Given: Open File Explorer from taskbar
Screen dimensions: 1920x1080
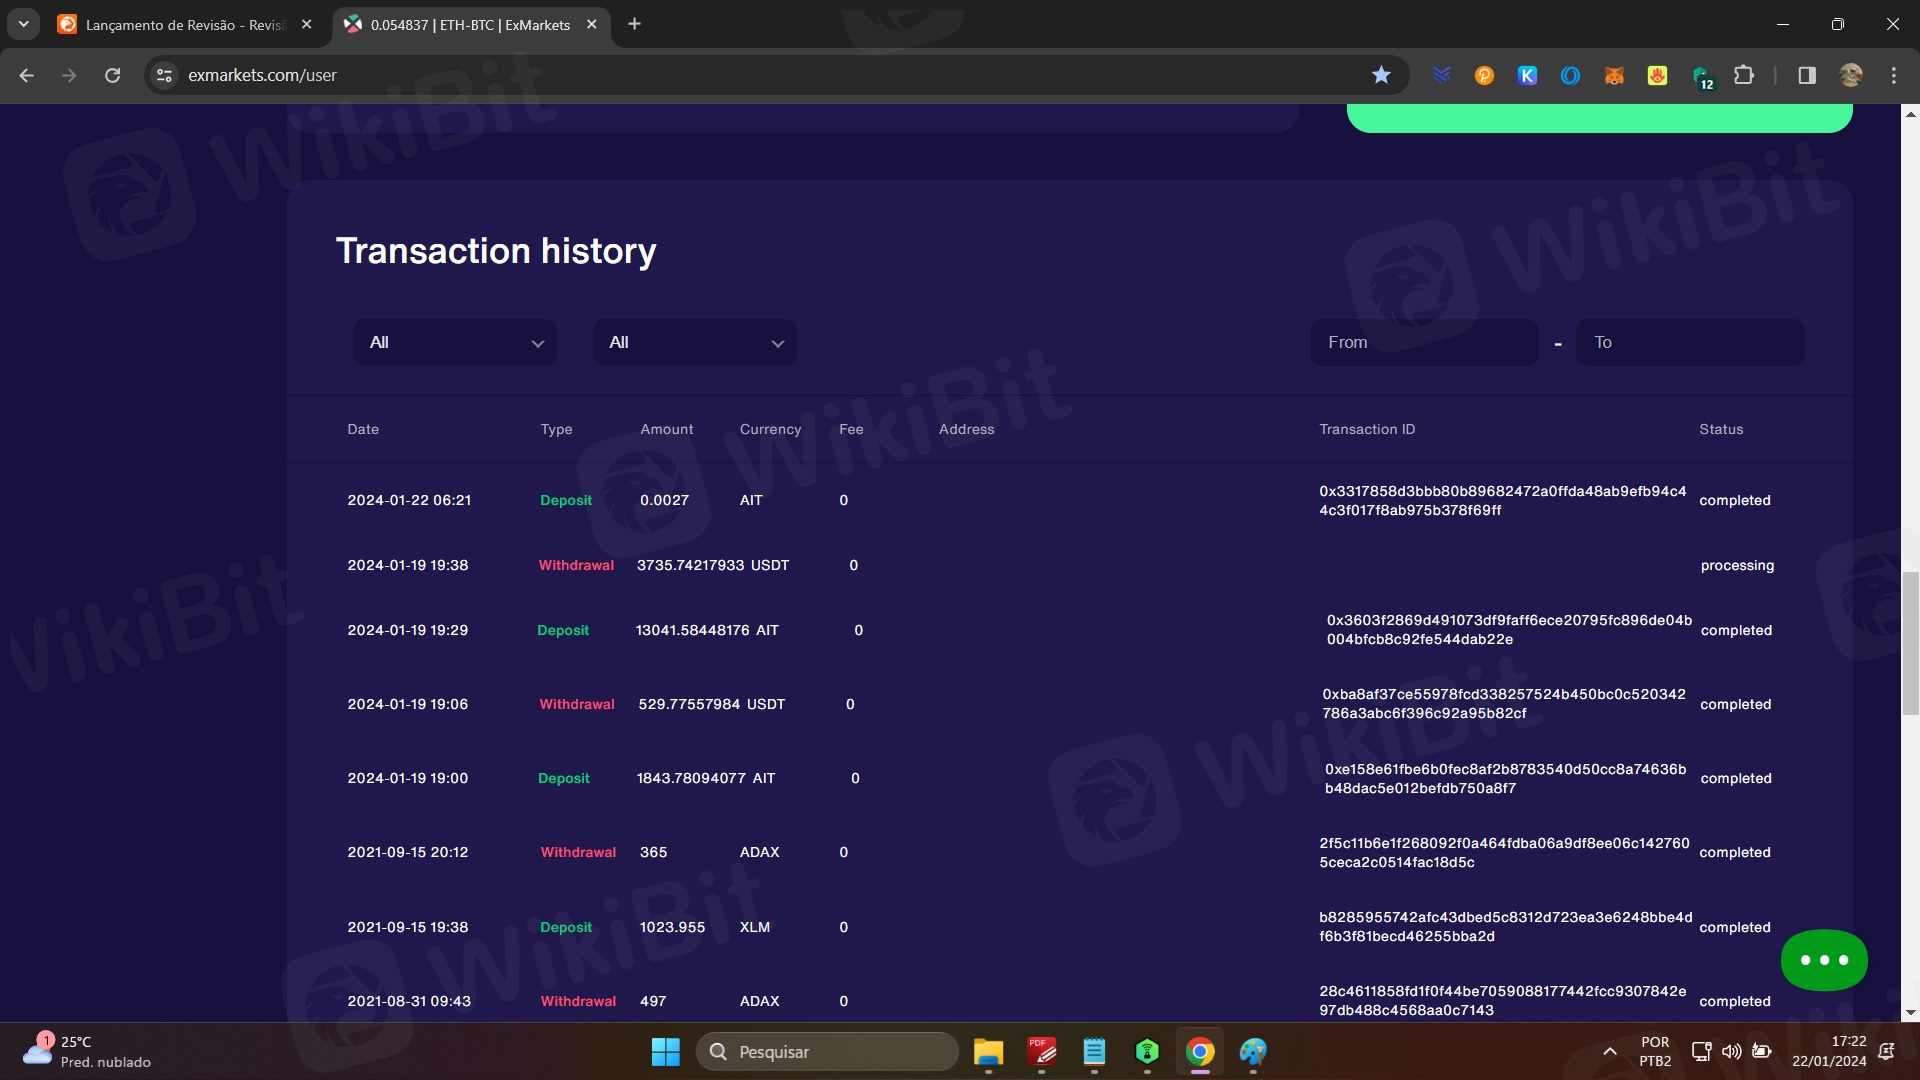Looking at the screenshot, I should tap(988, 1052).
